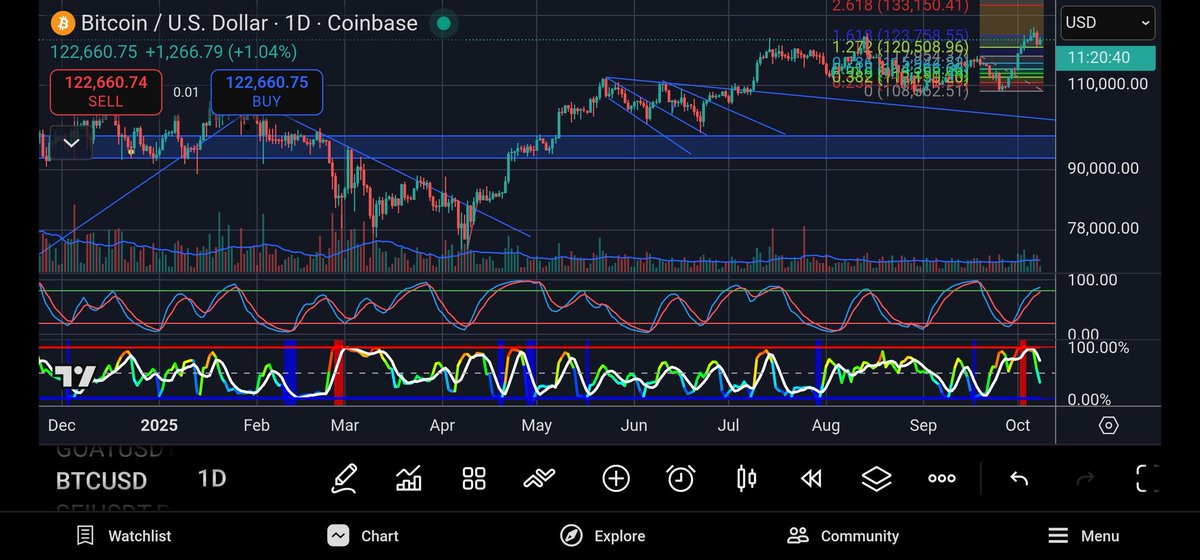
Task: Open the Menu tab
Action: click(1083, 536)
